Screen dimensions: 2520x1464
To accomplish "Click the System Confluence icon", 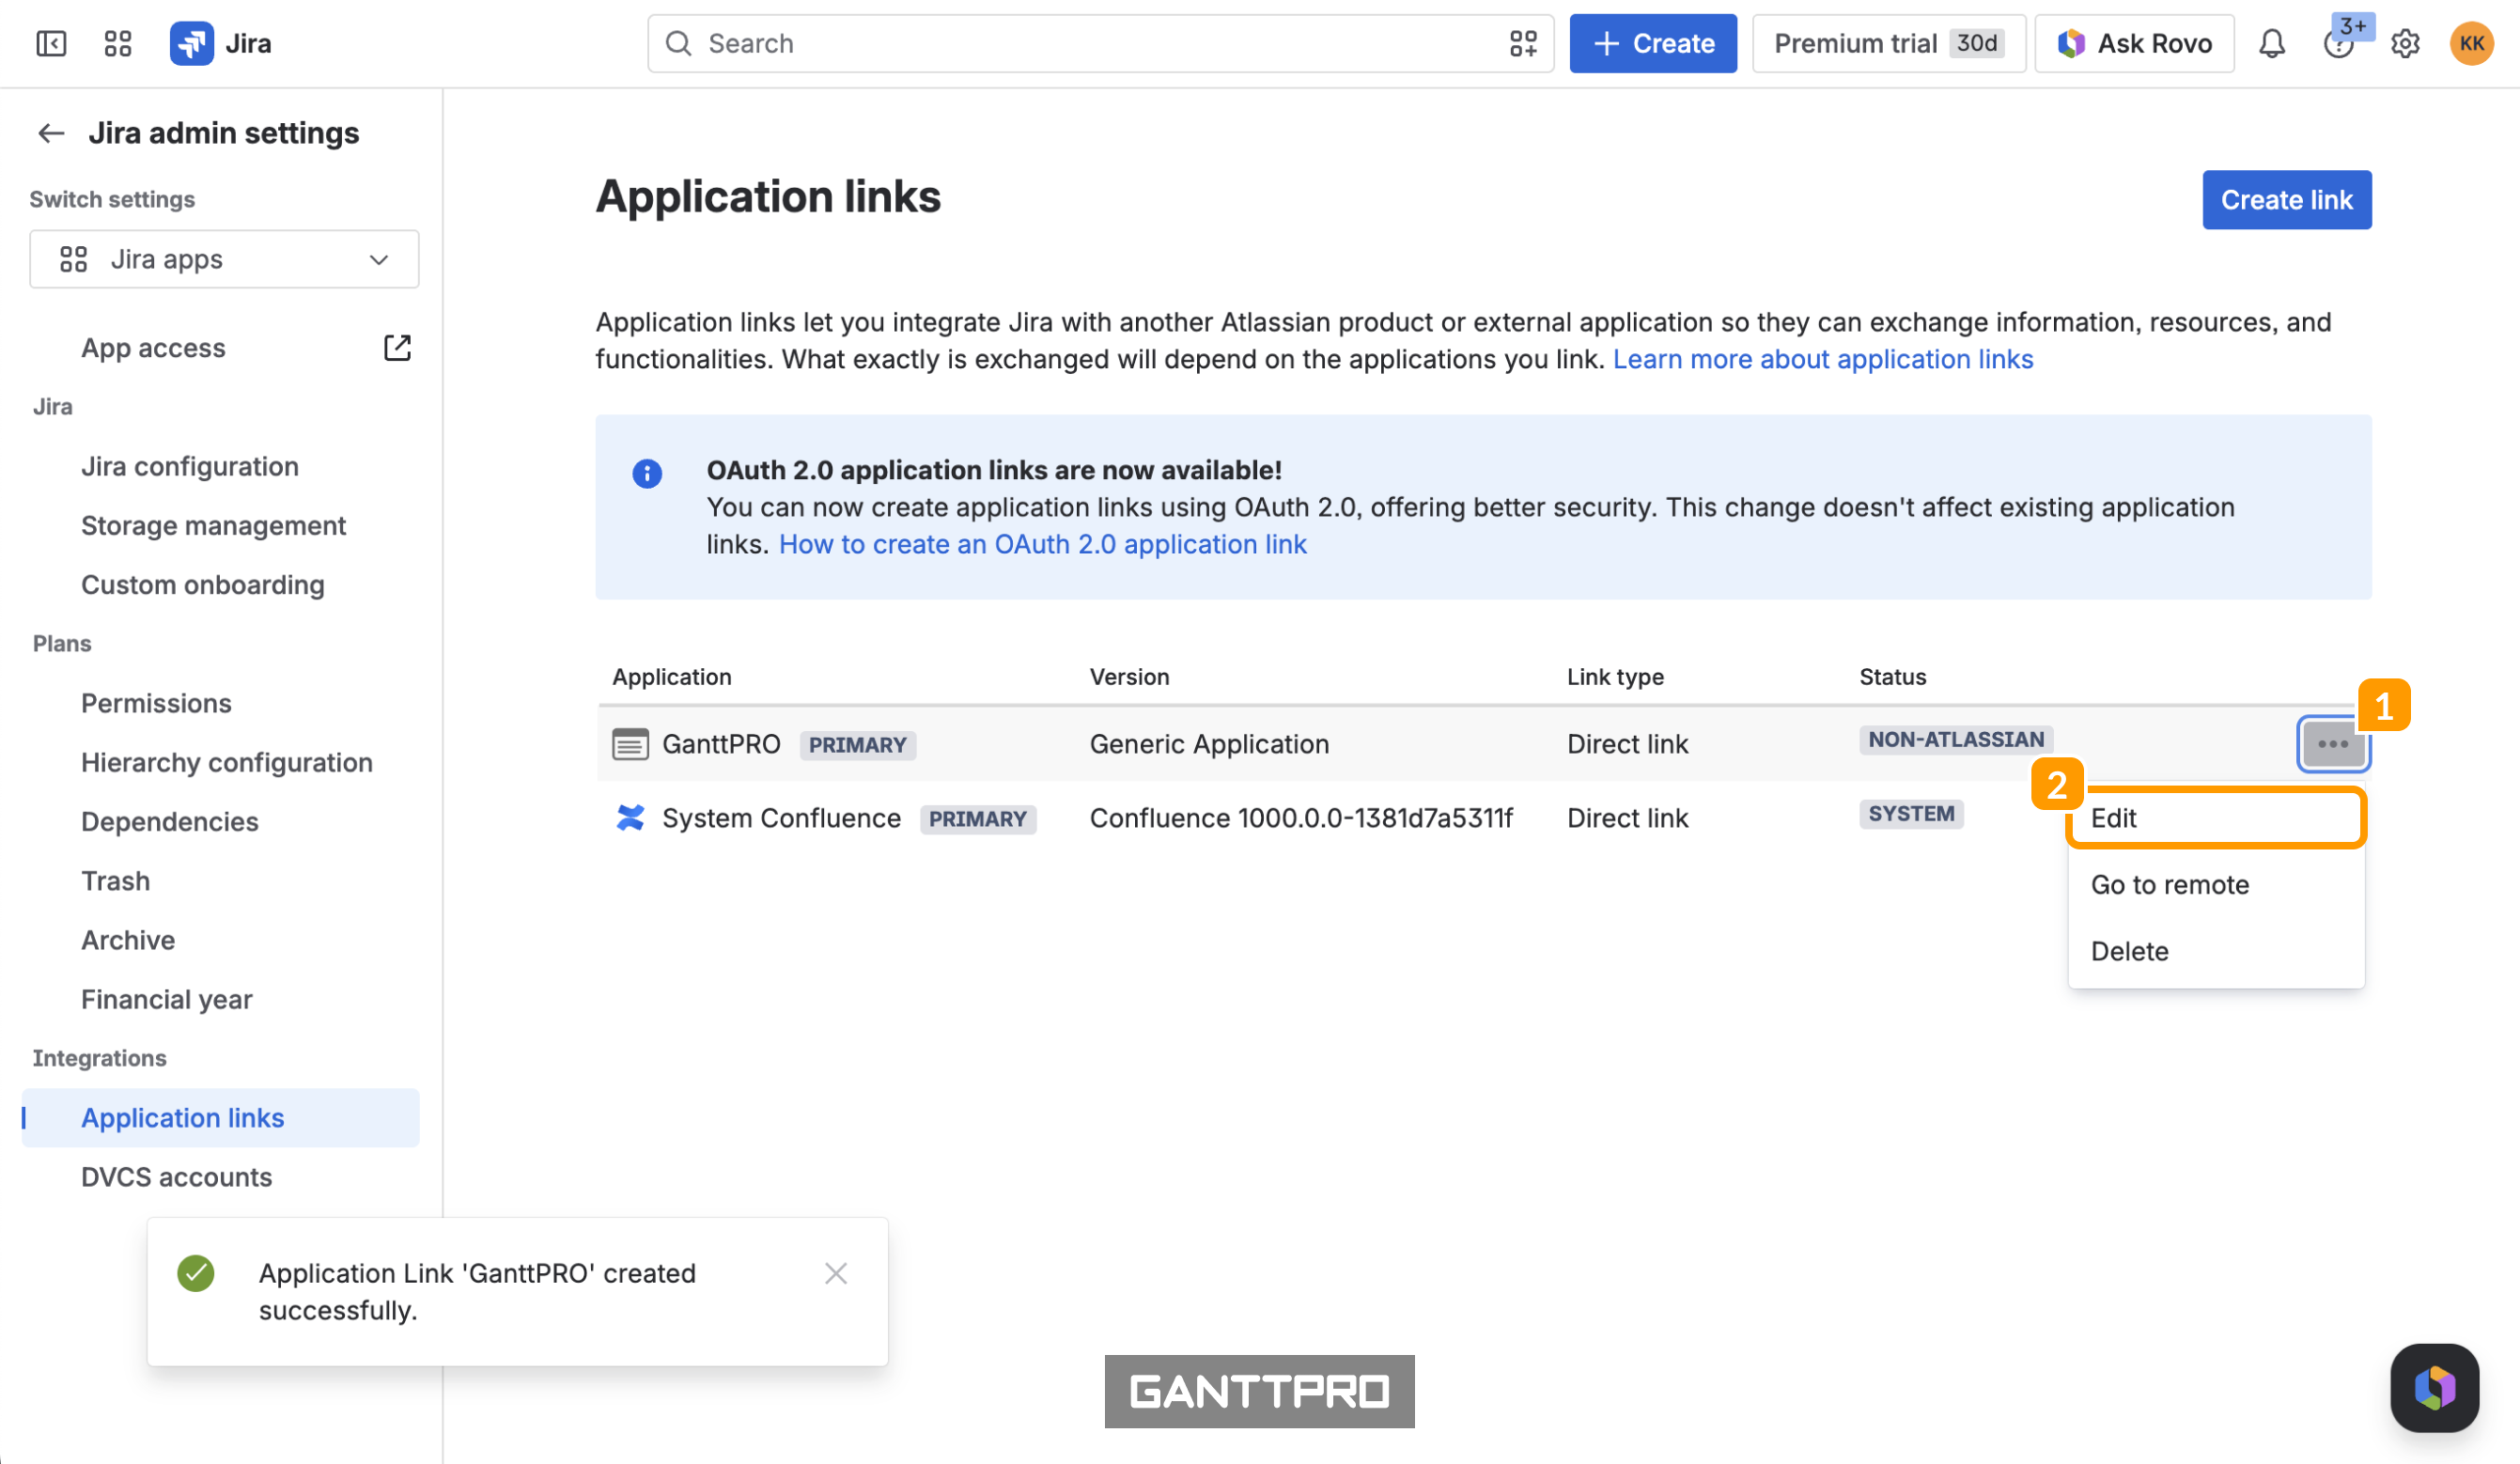I will tap(630, 818).
